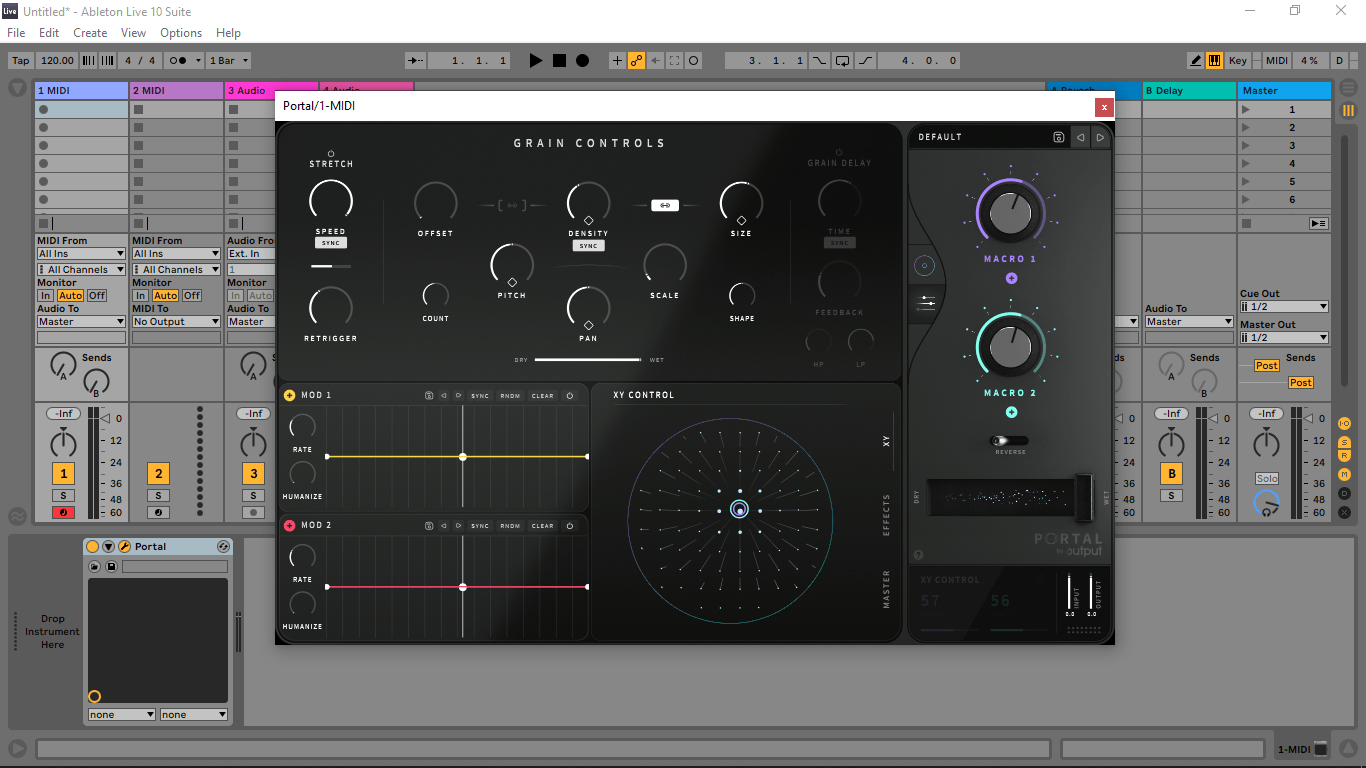Click the save preset icon next to DEFAULT
This screenshot has width=1366, height=768.
(1058, 137)
